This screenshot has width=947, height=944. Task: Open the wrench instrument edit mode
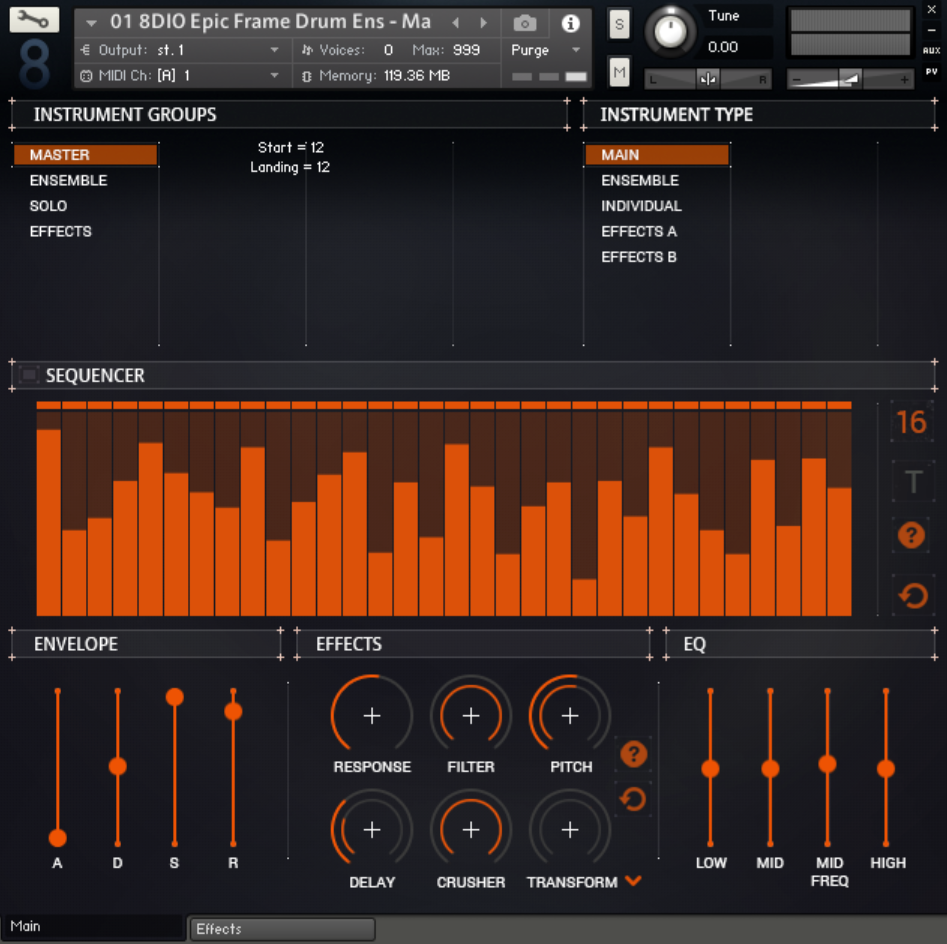tap(34, 19)
